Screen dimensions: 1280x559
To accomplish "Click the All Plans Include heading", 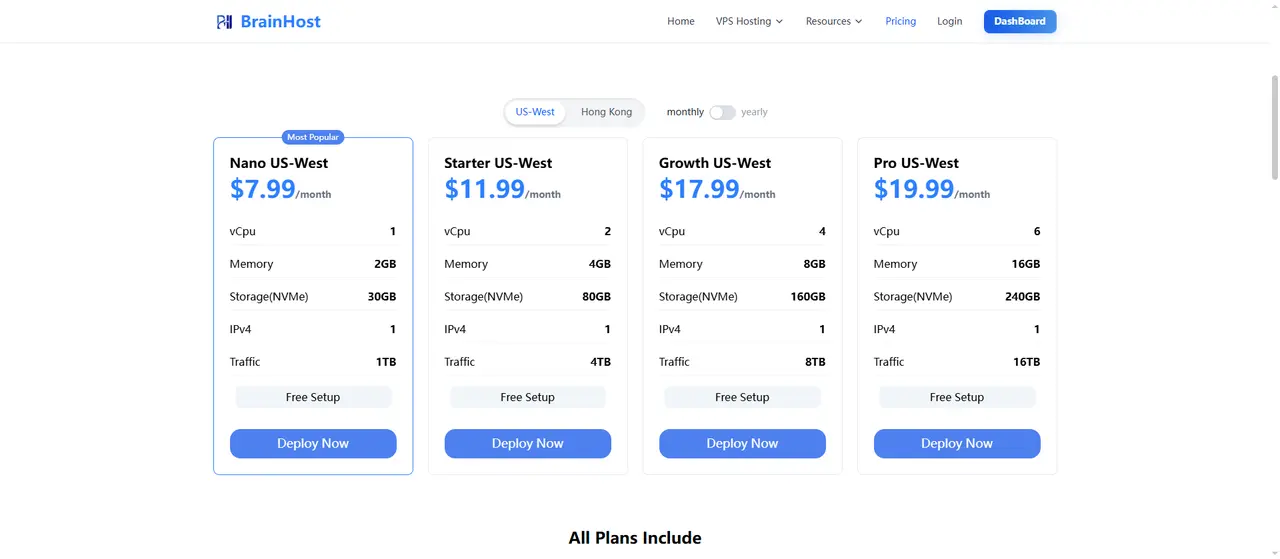I will [635, 538].
